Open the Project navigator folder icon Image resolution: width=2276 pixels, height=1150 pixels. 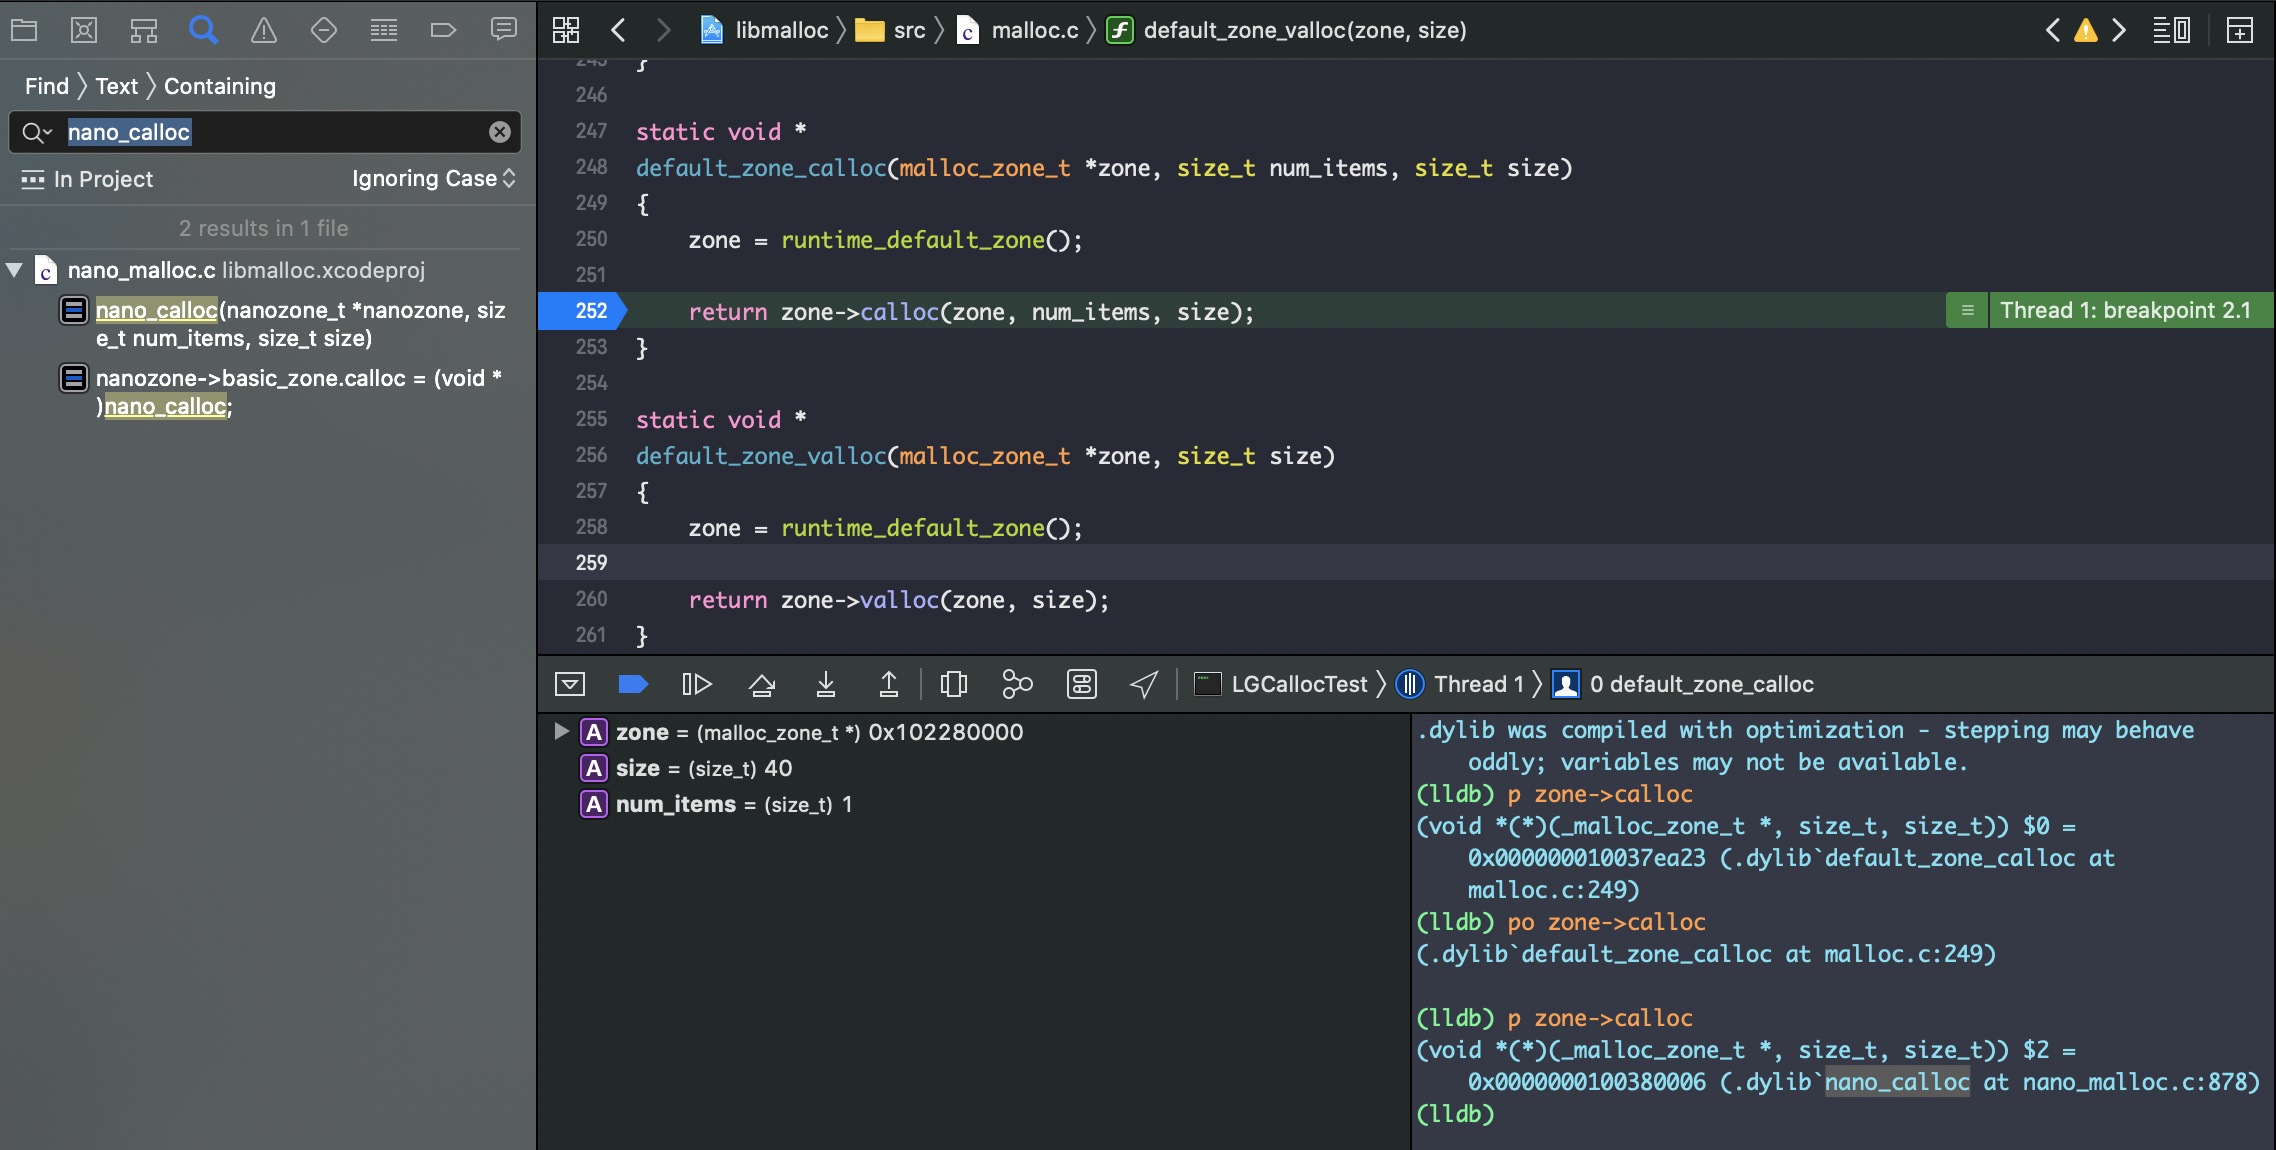pos(24,30)
